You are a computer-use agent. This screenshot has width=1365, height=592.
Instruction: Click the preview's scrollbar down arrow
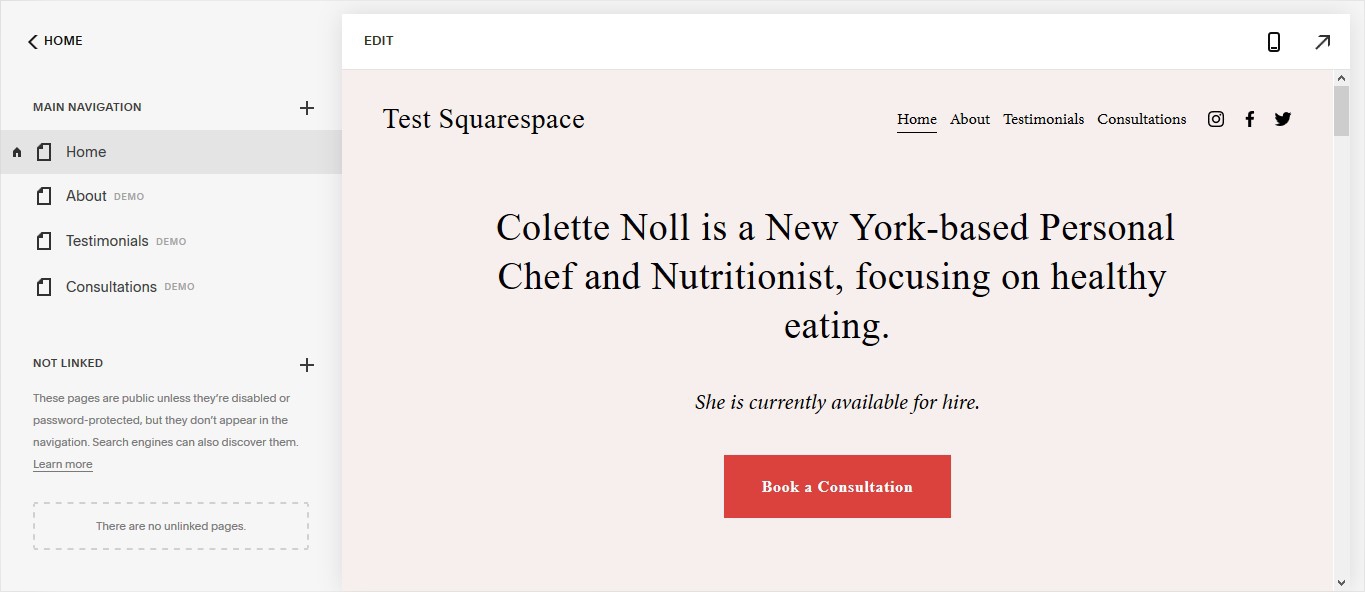click(x=1341, y=582)
